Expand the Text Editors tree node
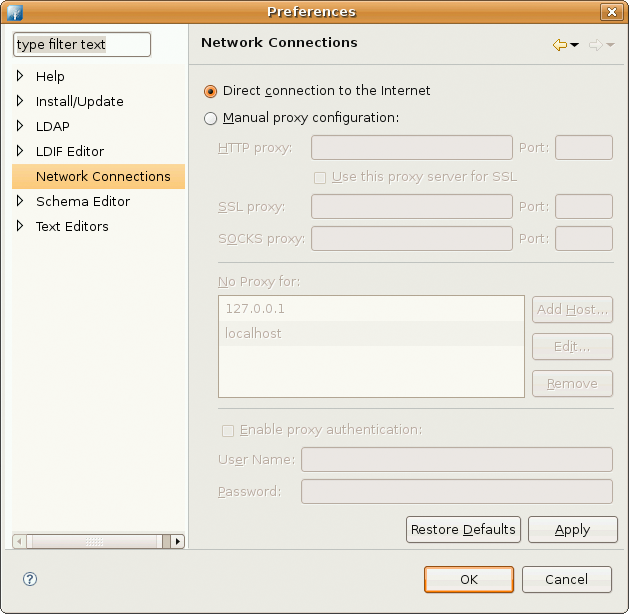Screen dimensions: 629x614 20,226
